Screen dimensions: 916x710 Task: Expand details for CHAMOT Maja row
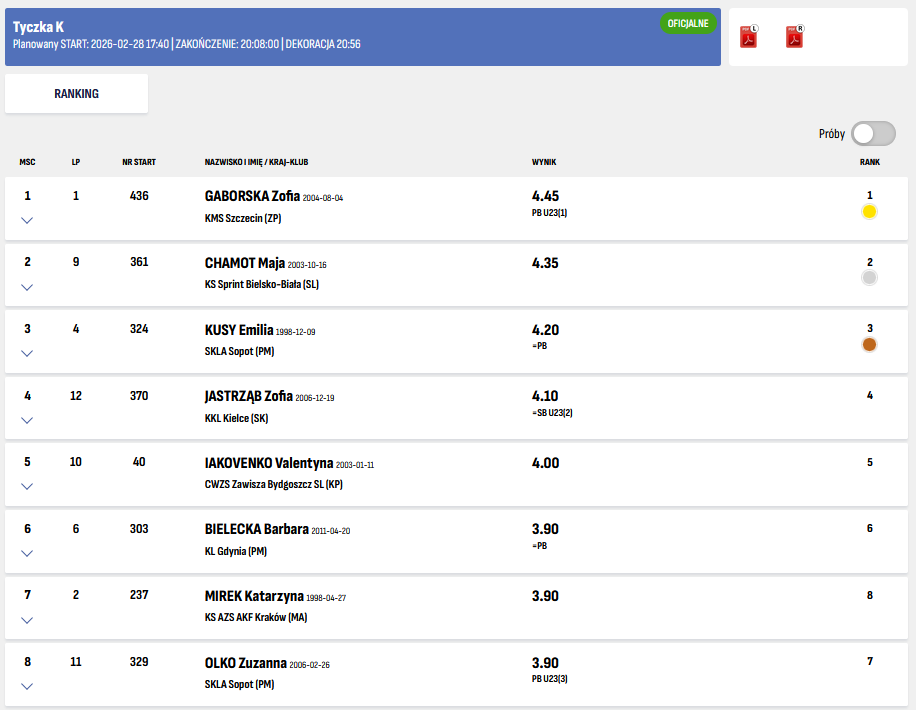[x=27, y=287]
